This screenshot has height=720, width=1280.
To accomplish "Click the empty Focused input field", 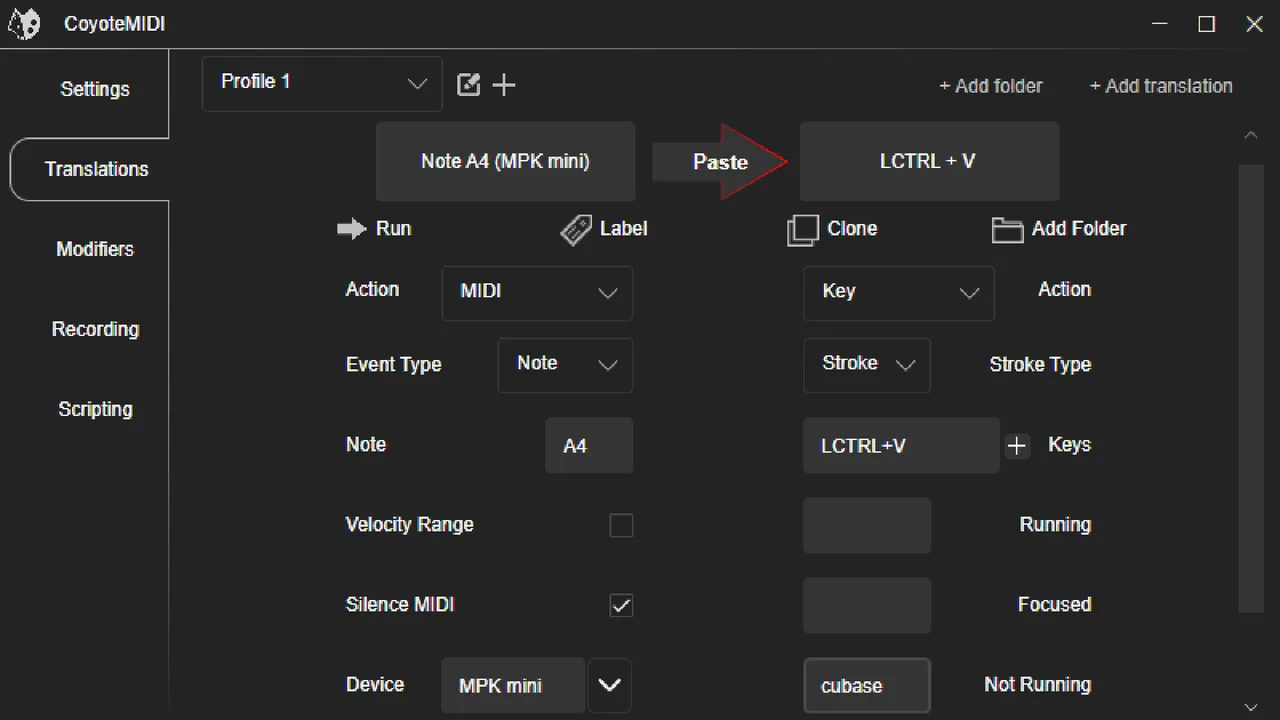I will click(867, 605).
